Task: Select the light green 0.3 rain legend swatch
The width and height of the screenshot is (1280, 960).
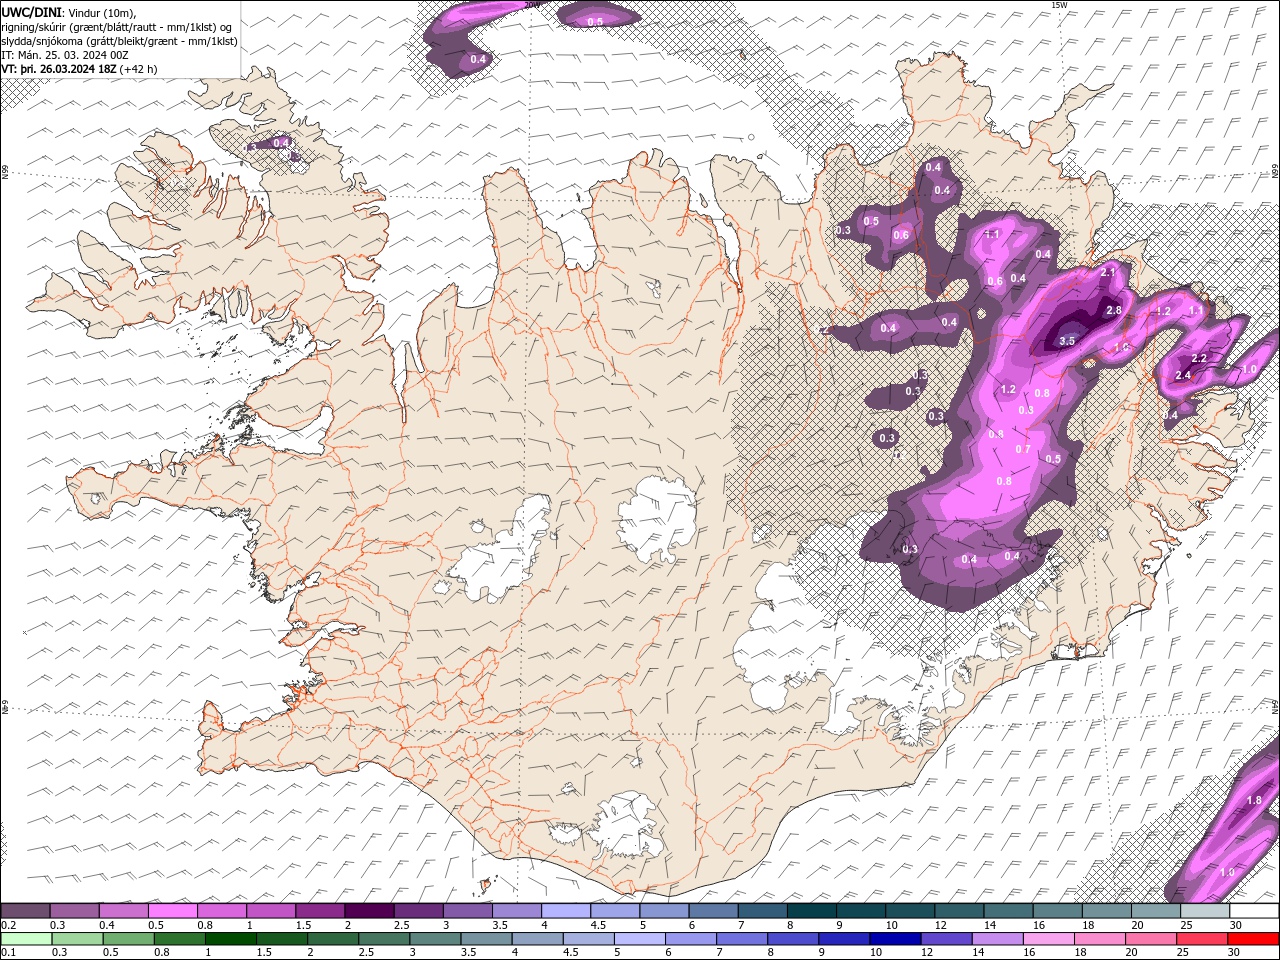Action: point(77,938)
